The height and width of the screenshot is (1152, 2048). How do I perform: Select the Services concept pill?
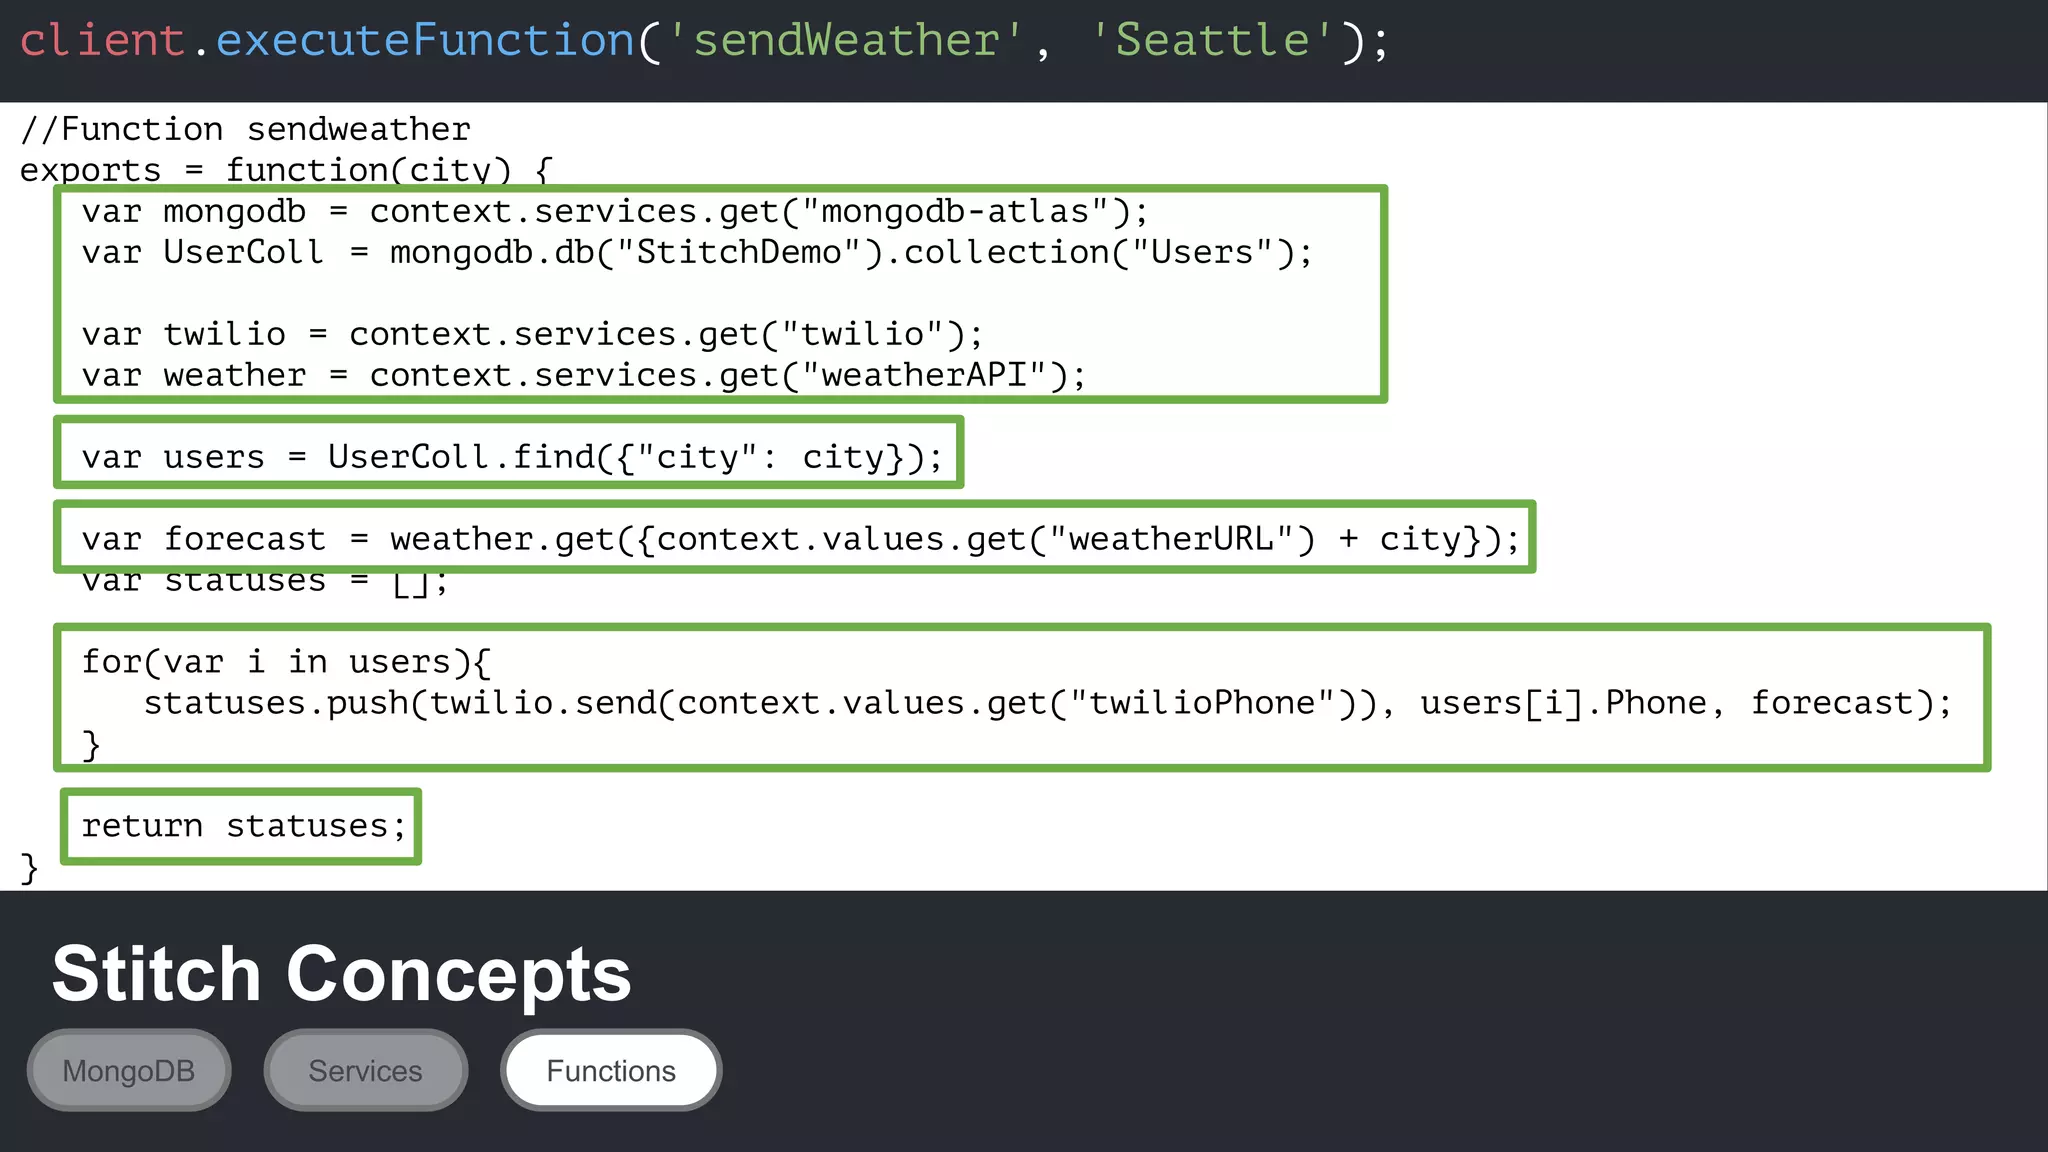click(x=366, y=1070)
